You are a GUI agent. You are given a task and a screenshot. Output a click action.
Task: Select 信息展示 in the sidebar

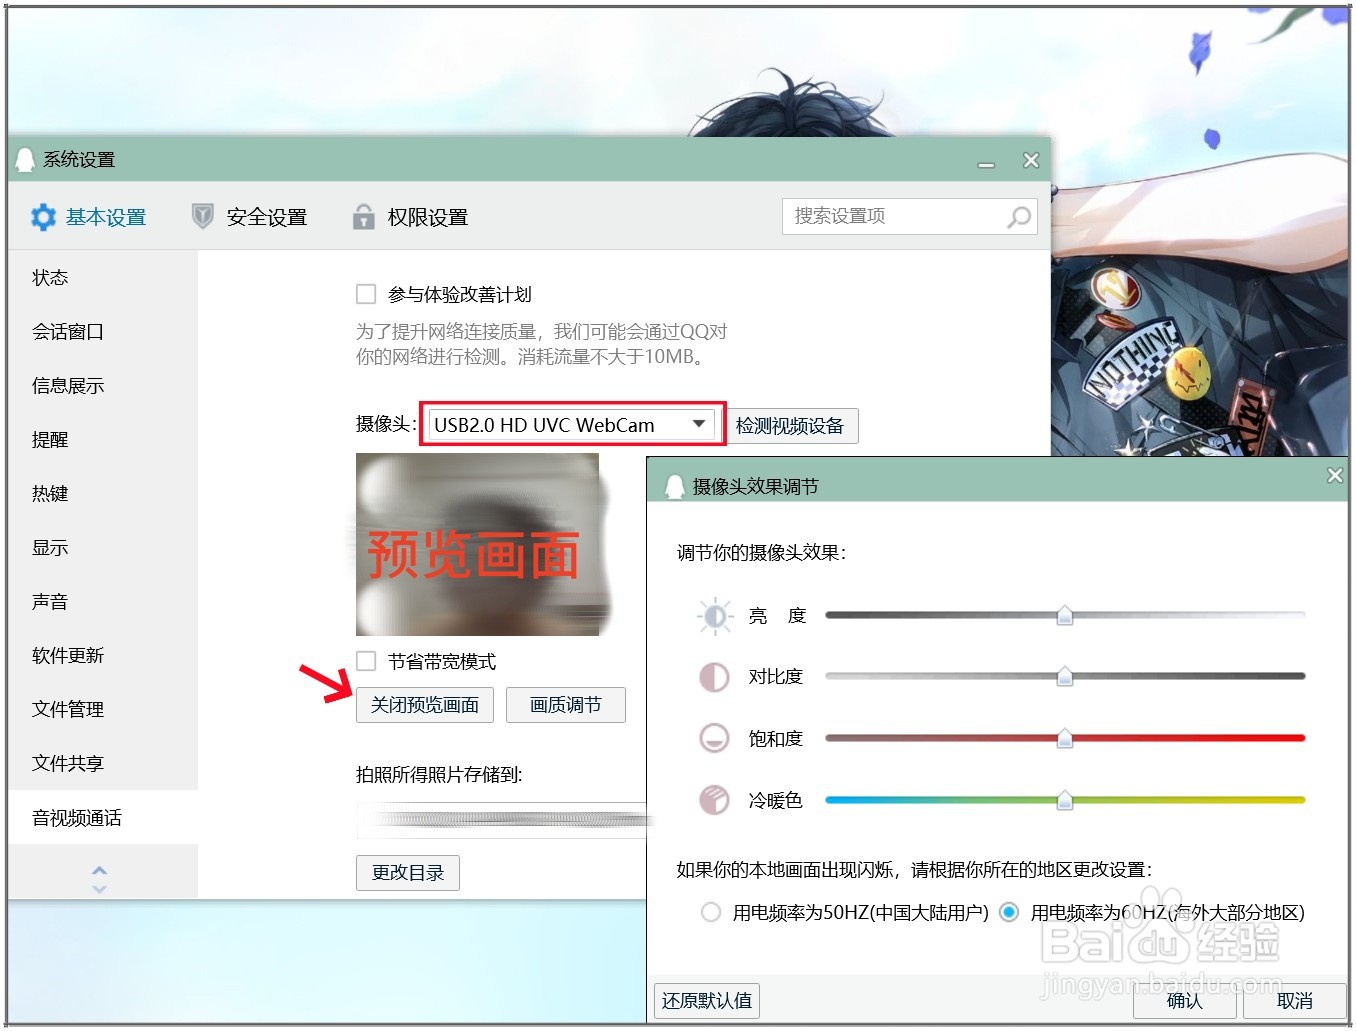coord(103,385)
